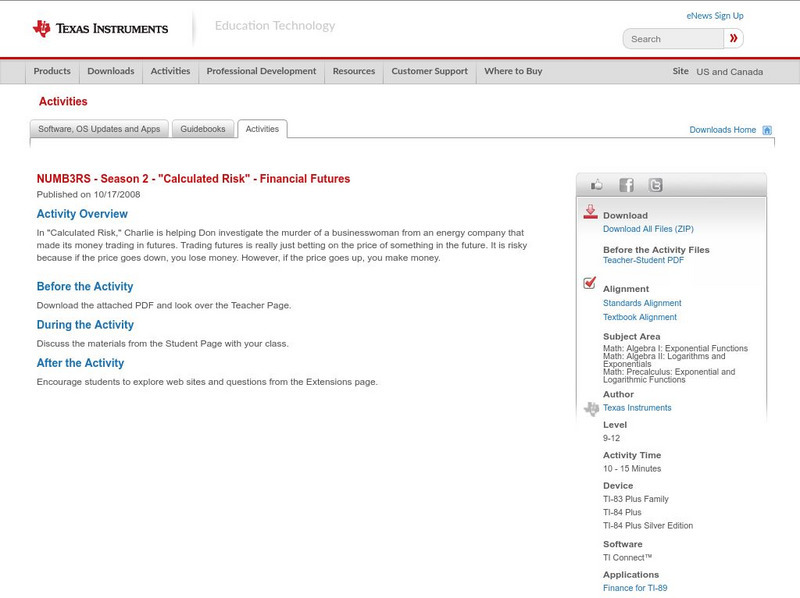Click the After the Activity heading
Viewport: 800px width, 598px height.
(x=81, y=363)
